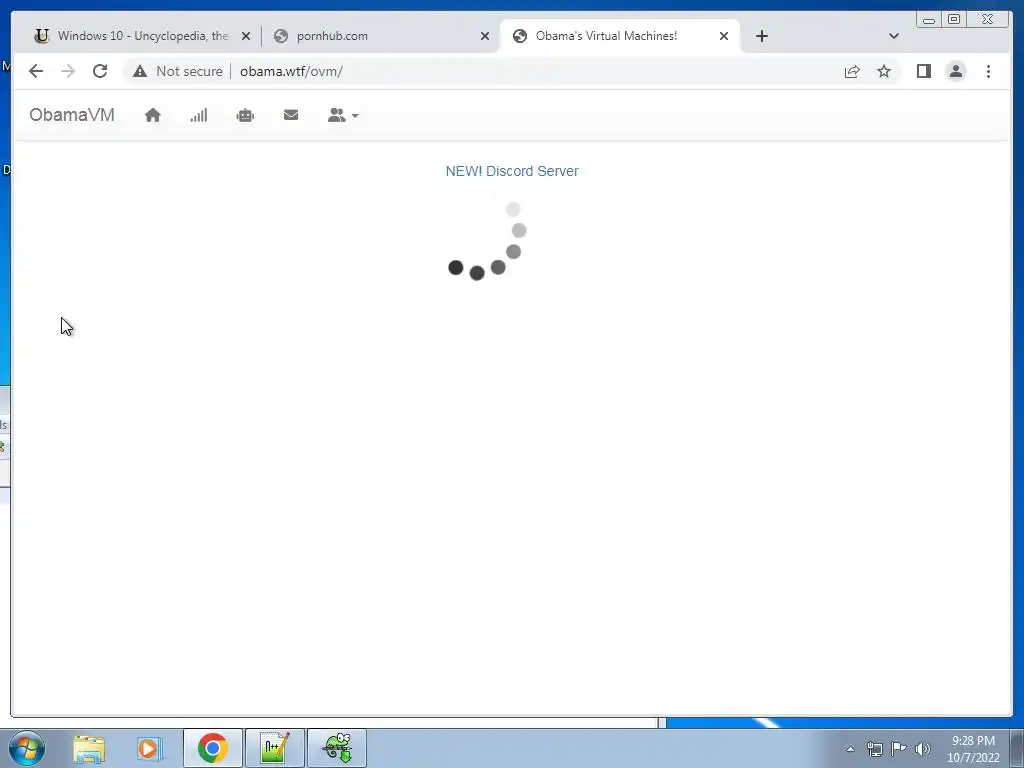Minimize the Chrome window
Image resolution: width=1024 pixels, height=768 pixels.
(929, 20)
